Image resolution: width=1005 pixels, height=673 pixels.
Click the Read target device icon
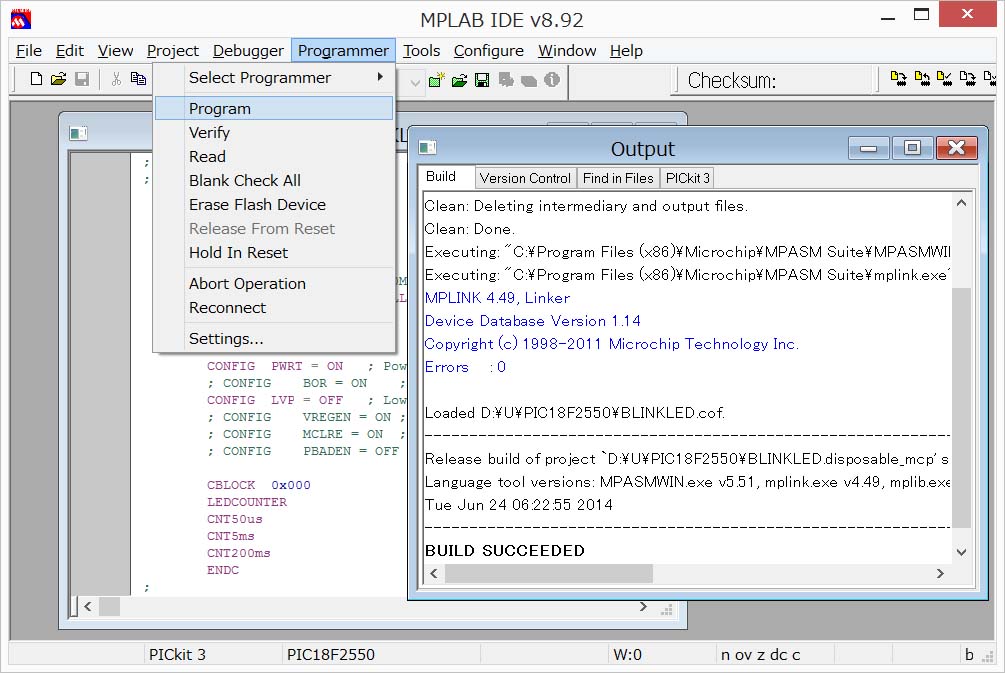click(x=922, y=79)
